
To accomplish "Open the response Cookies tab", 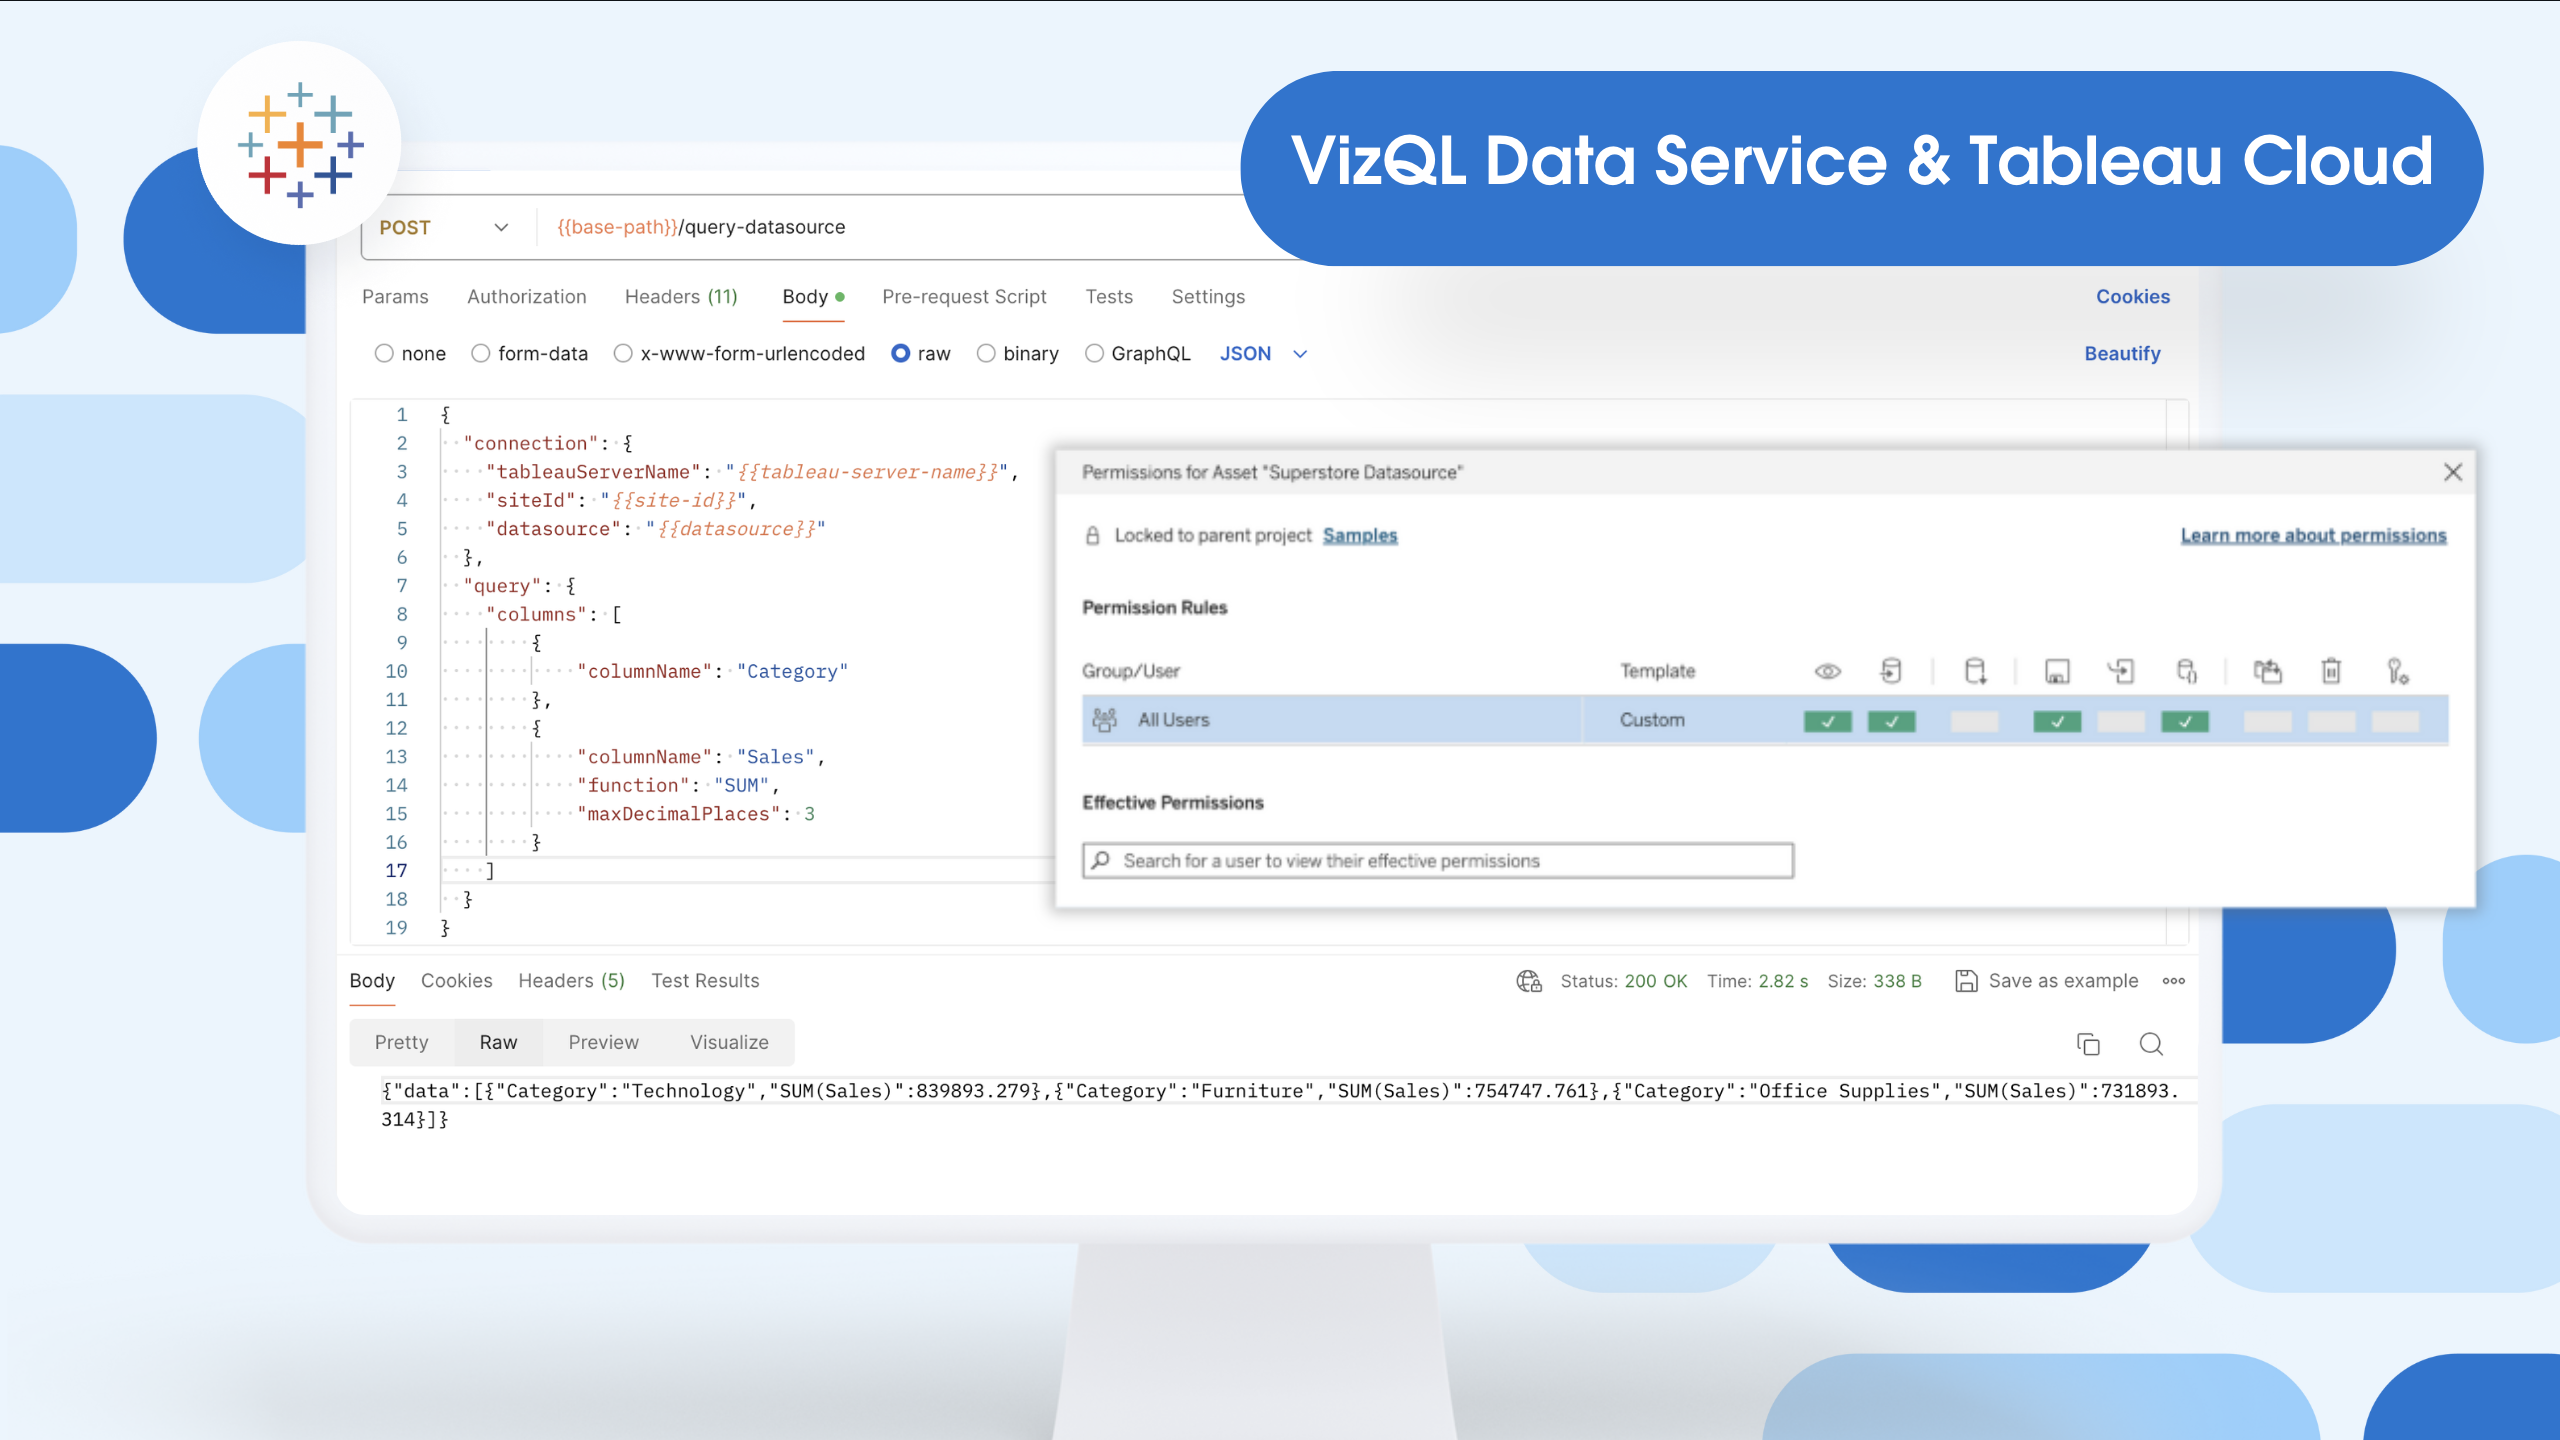I will click(x=456, y=981).
